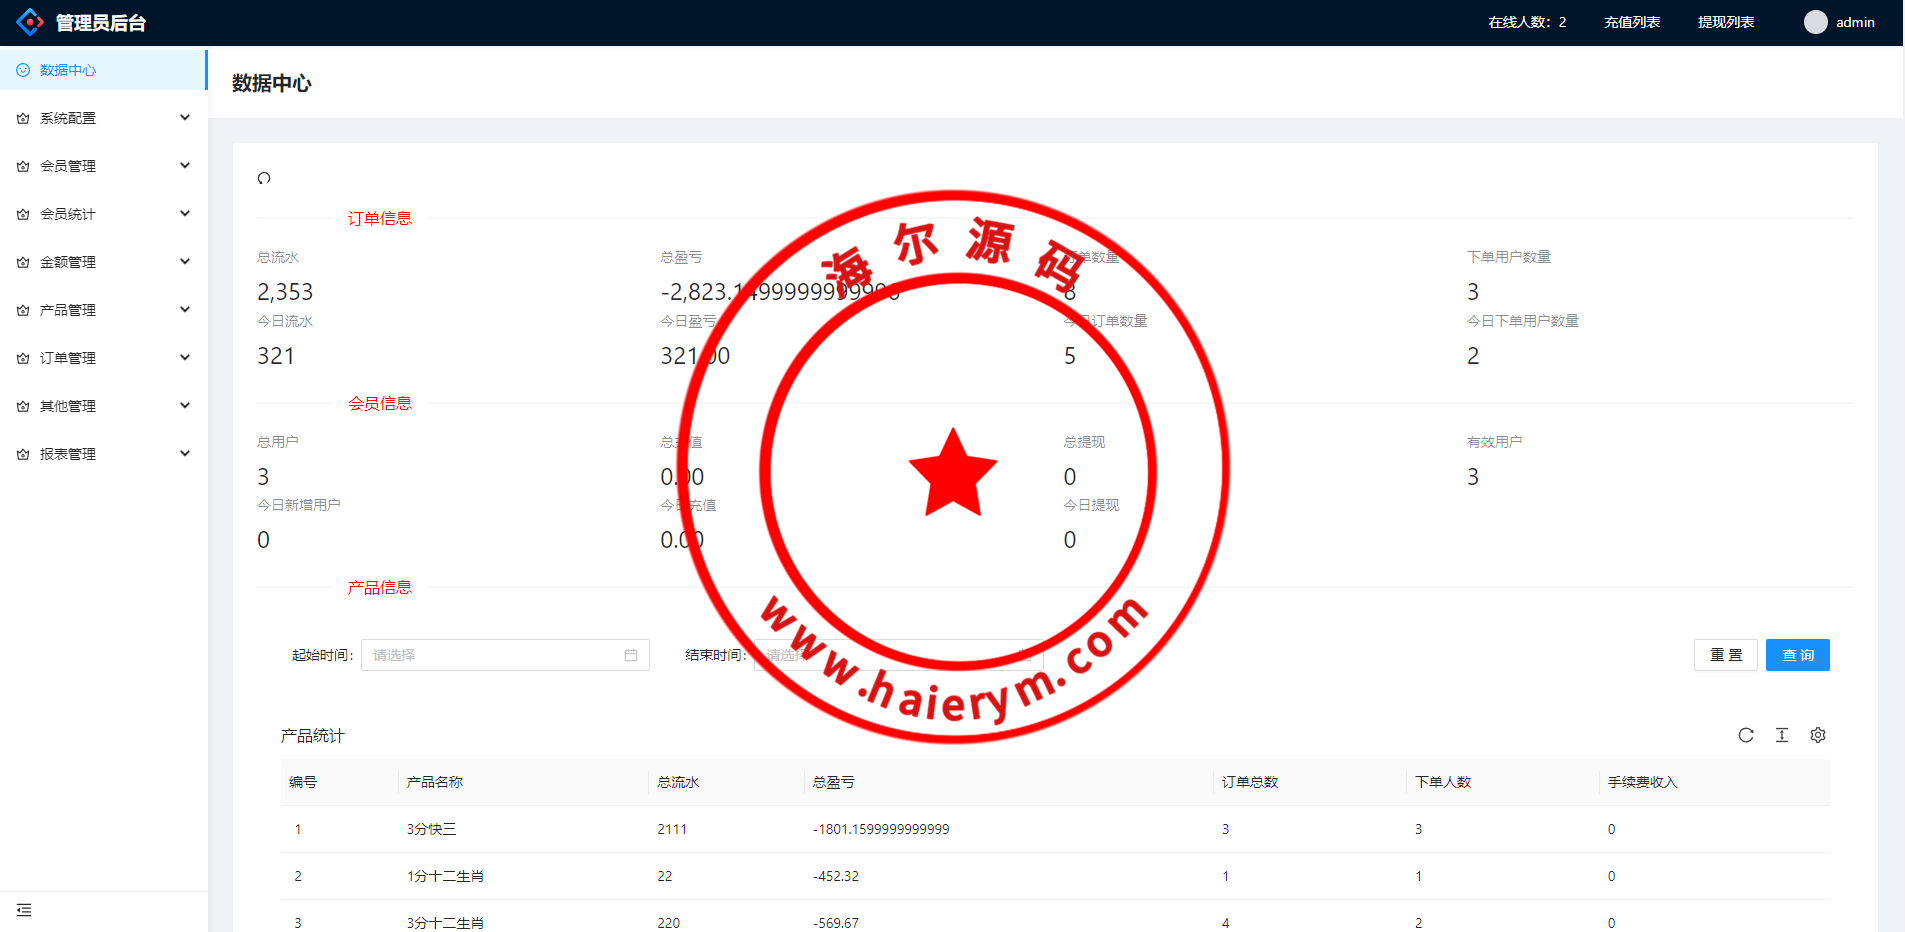Collapse sidebar using bottom-left menu icon
The width and height of the screenshot is (1905, 932).
[x=24, y=910]
